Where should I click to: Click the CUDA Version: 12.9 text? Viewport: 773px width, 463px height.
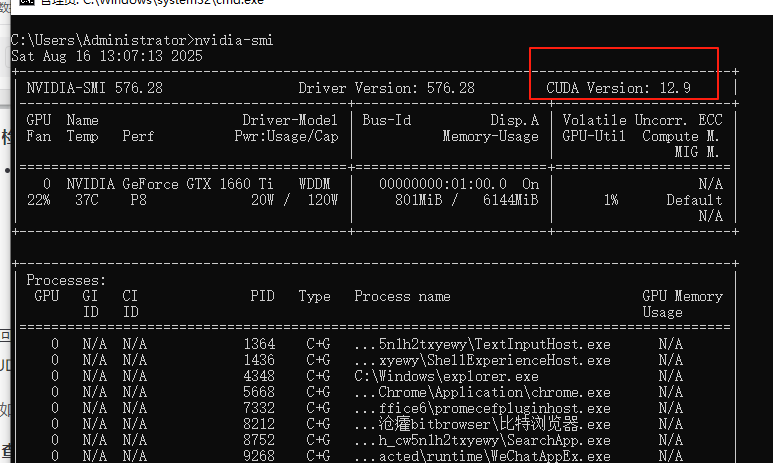(618, 88)
